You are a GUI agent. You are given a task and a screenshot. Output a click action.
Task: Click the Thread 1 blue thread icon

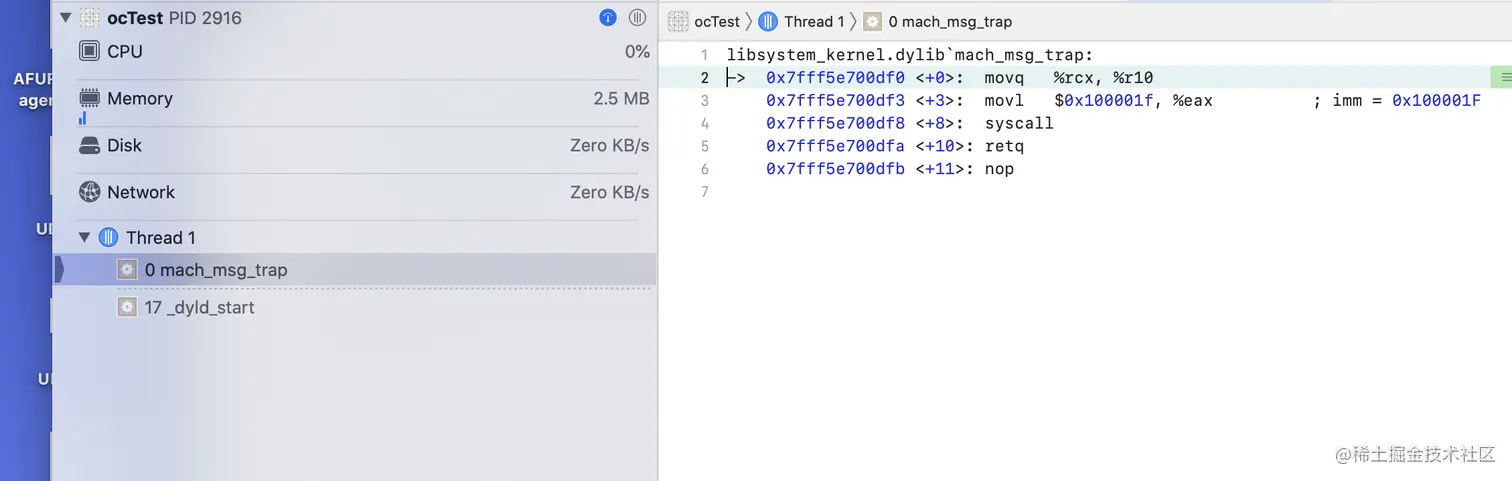point(109,237)
